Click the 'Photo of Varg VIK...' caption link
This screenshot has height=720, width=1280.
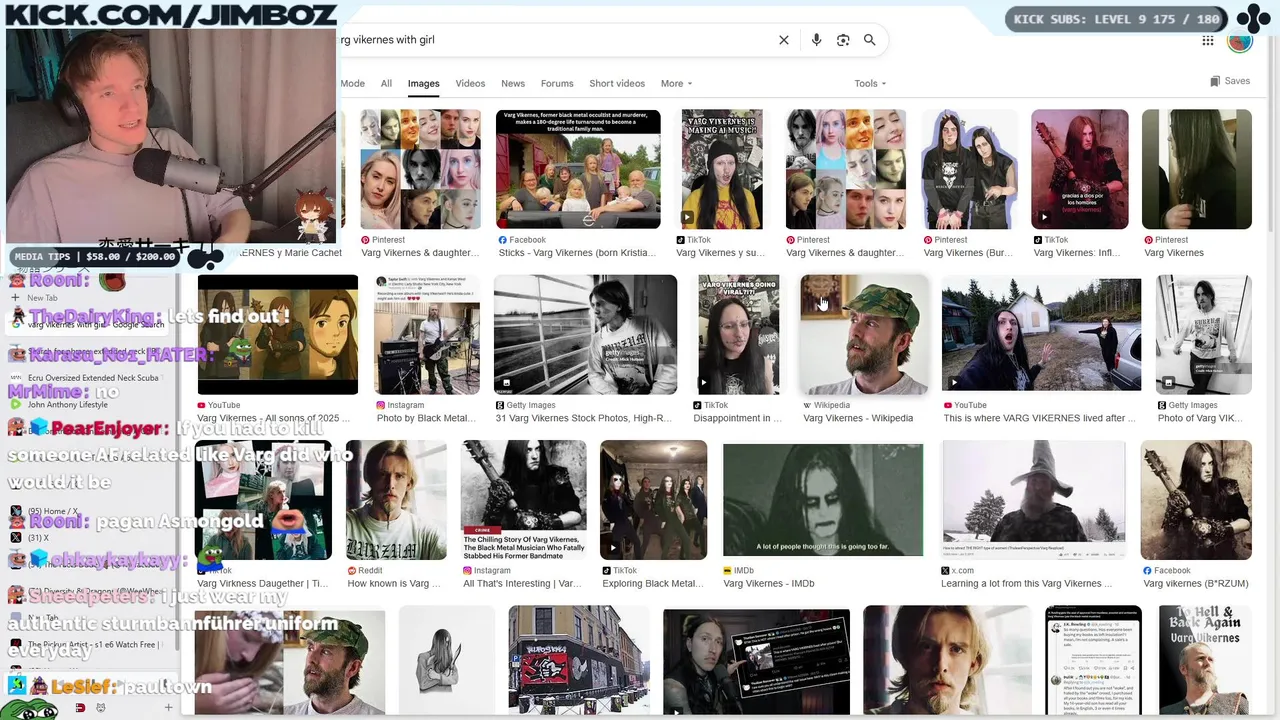click(x=1200, y=418)
